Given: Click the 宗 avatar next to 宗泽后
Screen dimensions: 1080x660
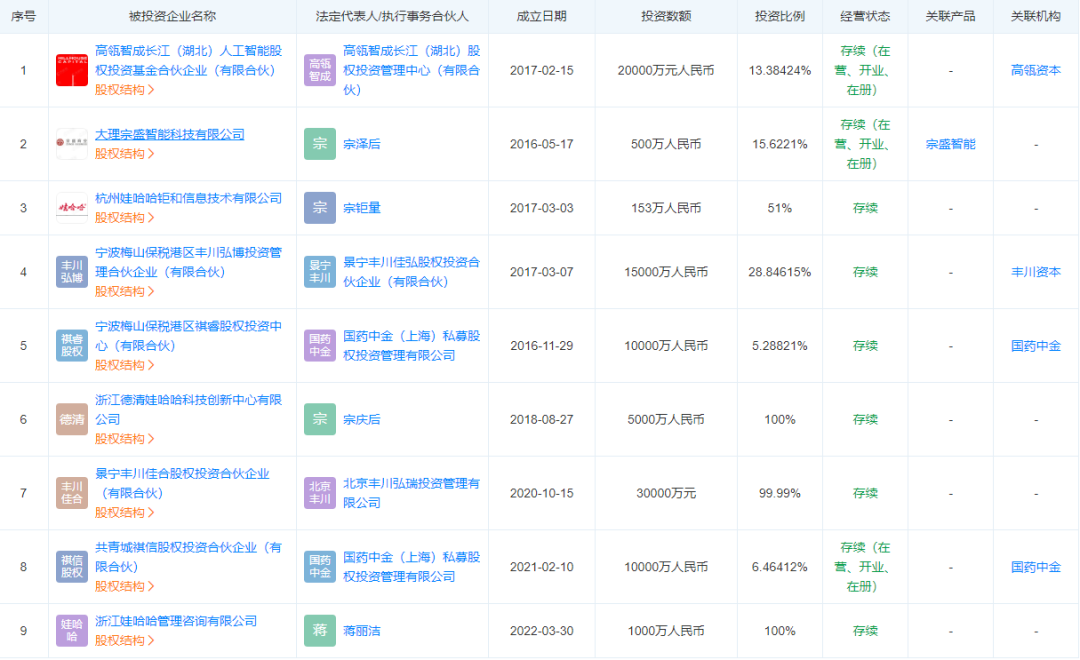Looking at the screenshot, I should pyautogui.click(x=320, y=144).
